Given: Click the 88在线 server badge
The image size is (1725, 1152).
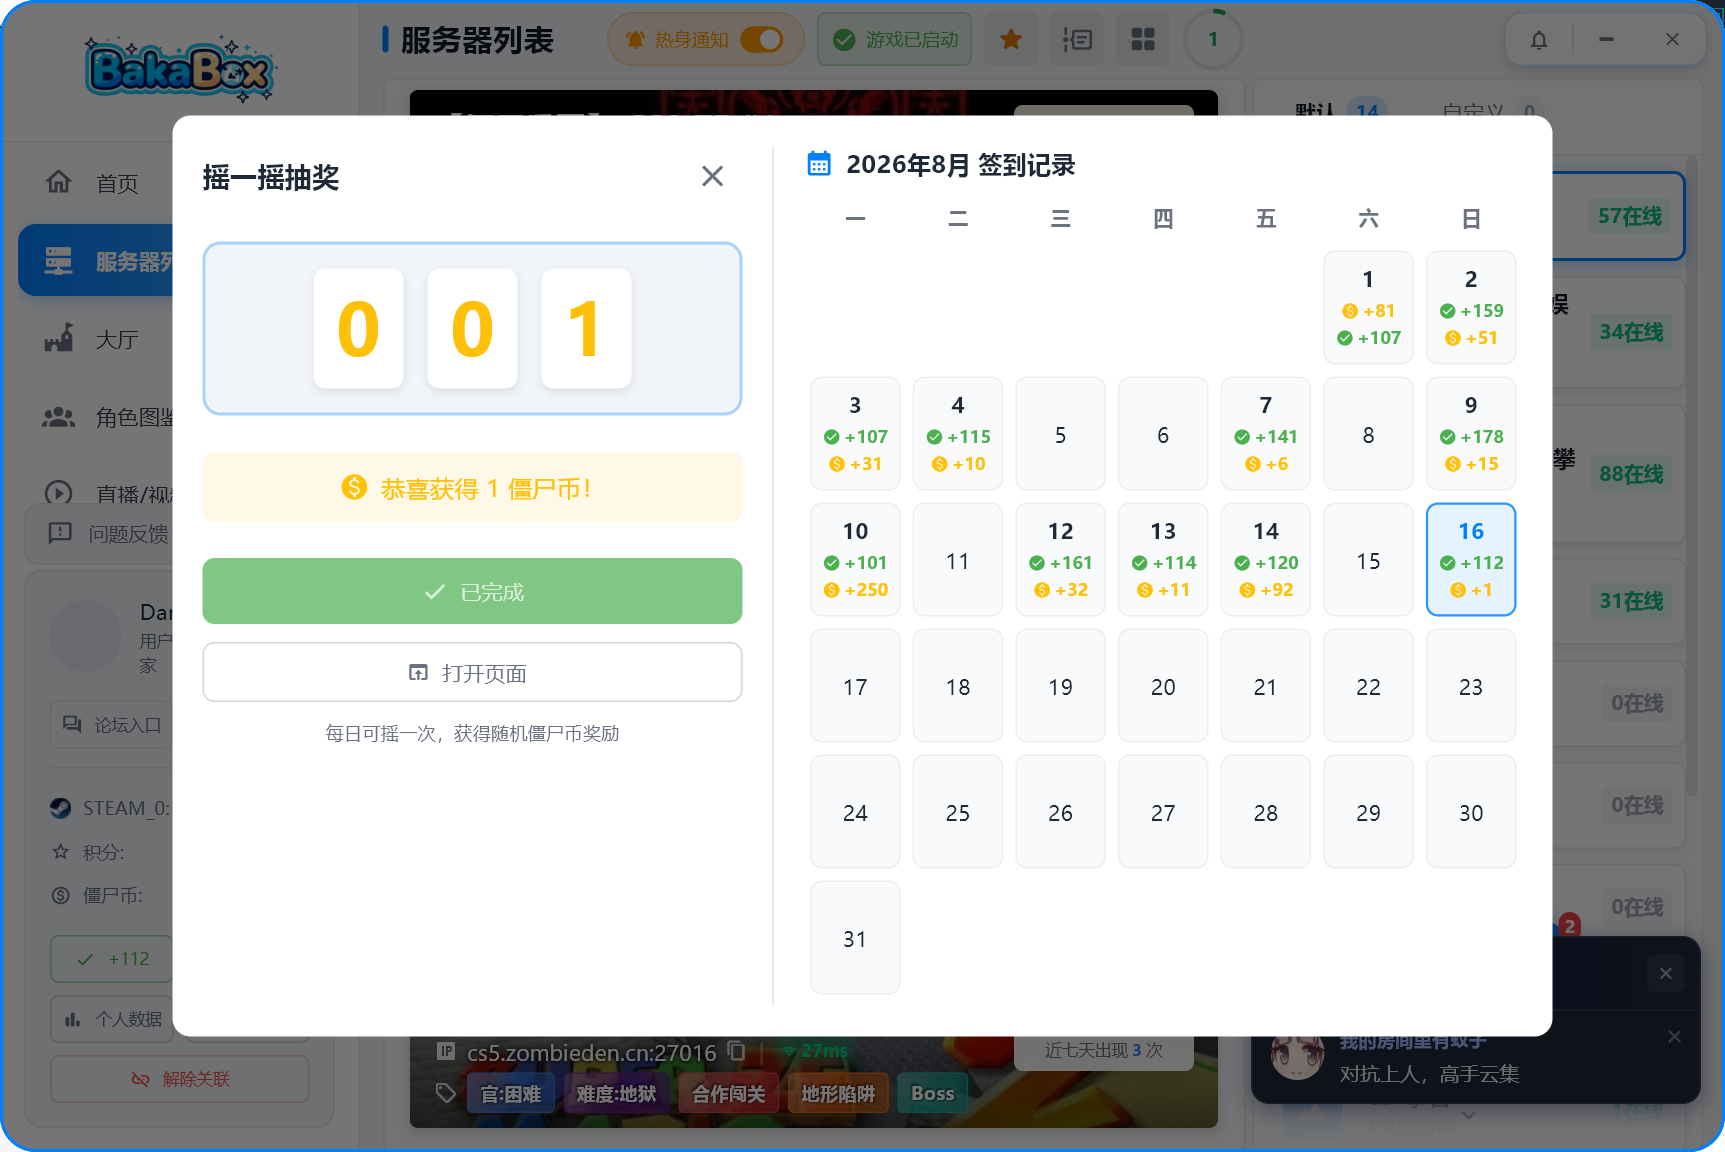Looking at the screenshot, I should (1631, 474).
